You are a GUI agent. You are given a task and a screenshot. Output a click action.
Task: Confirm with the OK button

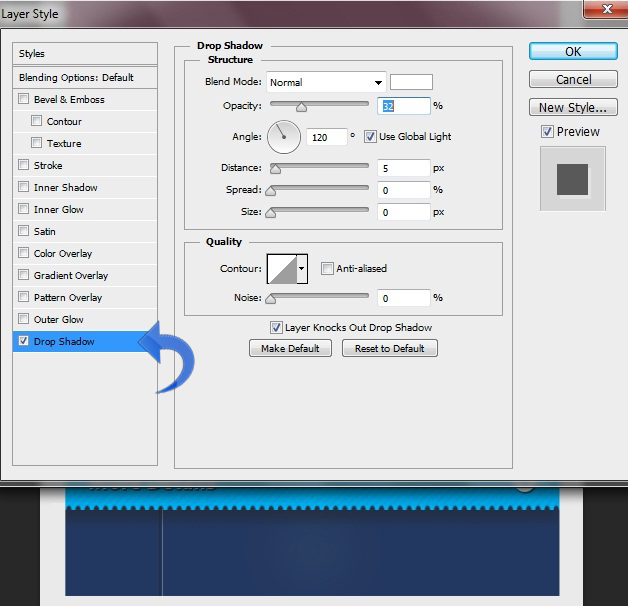573,52
